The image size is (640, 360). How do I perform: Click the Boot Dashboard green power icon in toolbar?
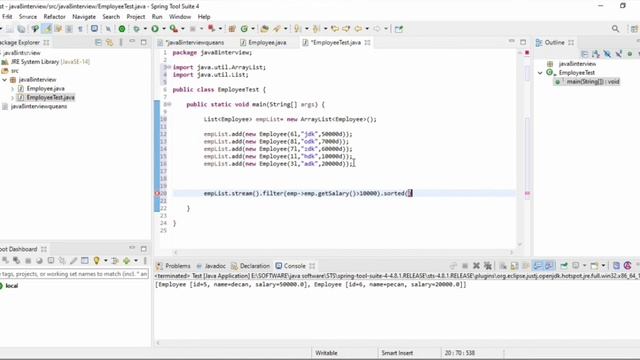(x=122, y=29)
